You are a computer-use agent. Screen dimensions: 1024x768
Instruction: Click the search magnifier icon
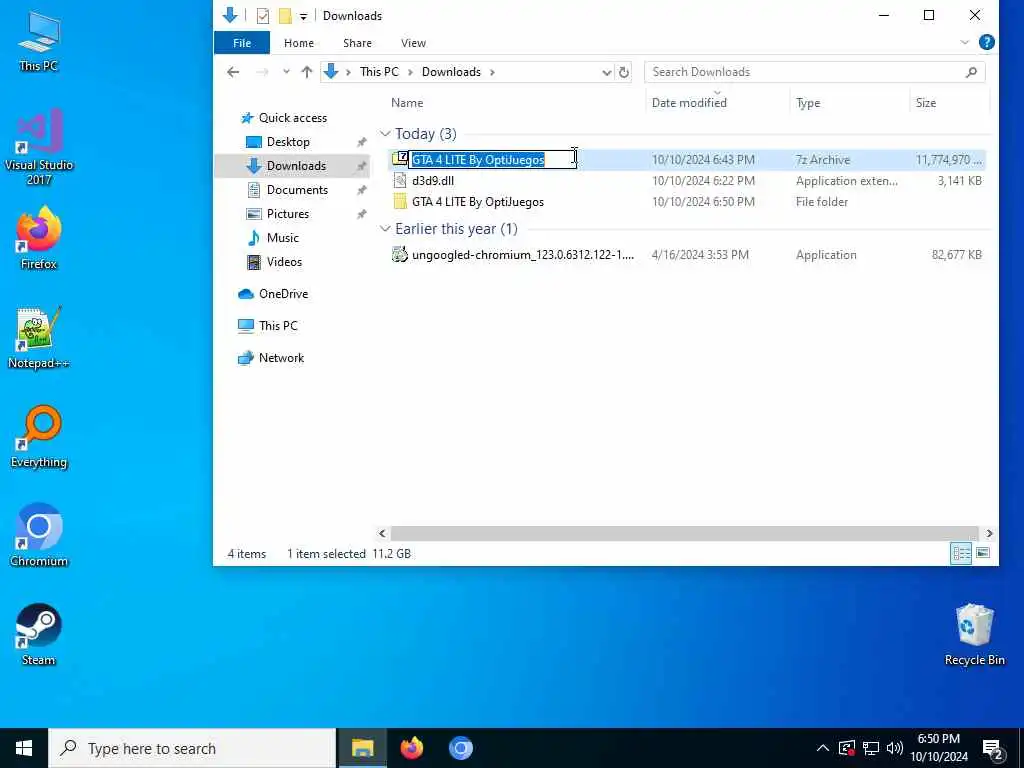(x=971, y=72)
